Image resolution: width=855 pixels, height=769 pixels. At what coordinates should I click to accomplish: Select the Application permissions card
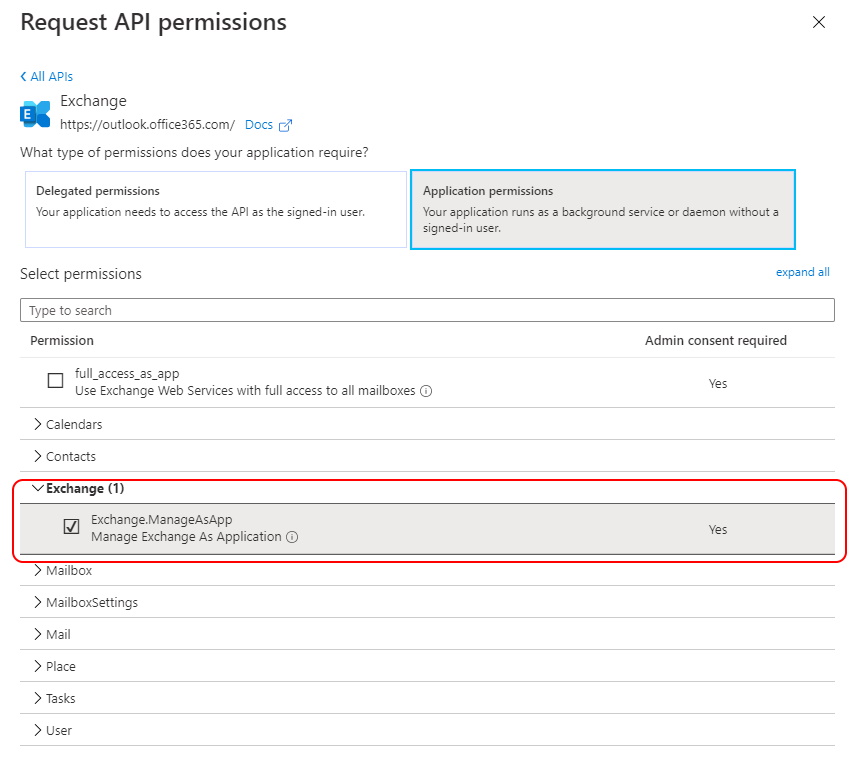(x=603, y=209)
